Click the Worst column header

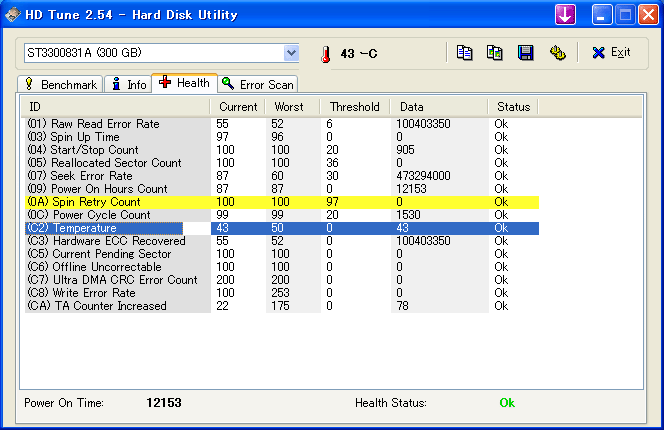coord(292,107)
